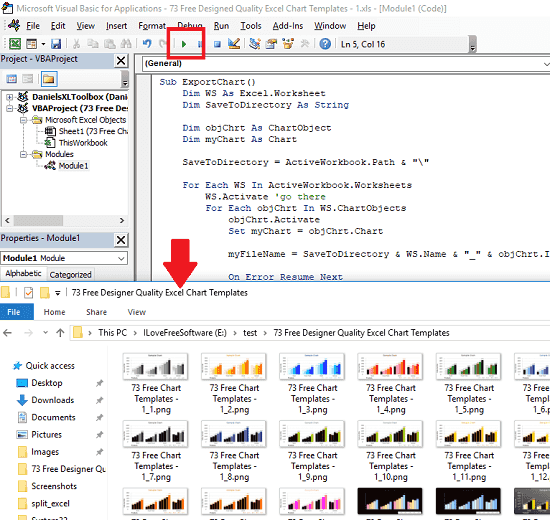Click the Cut scissors icon
This screenshot has width=550, height=520.
(x=76, y=44)
